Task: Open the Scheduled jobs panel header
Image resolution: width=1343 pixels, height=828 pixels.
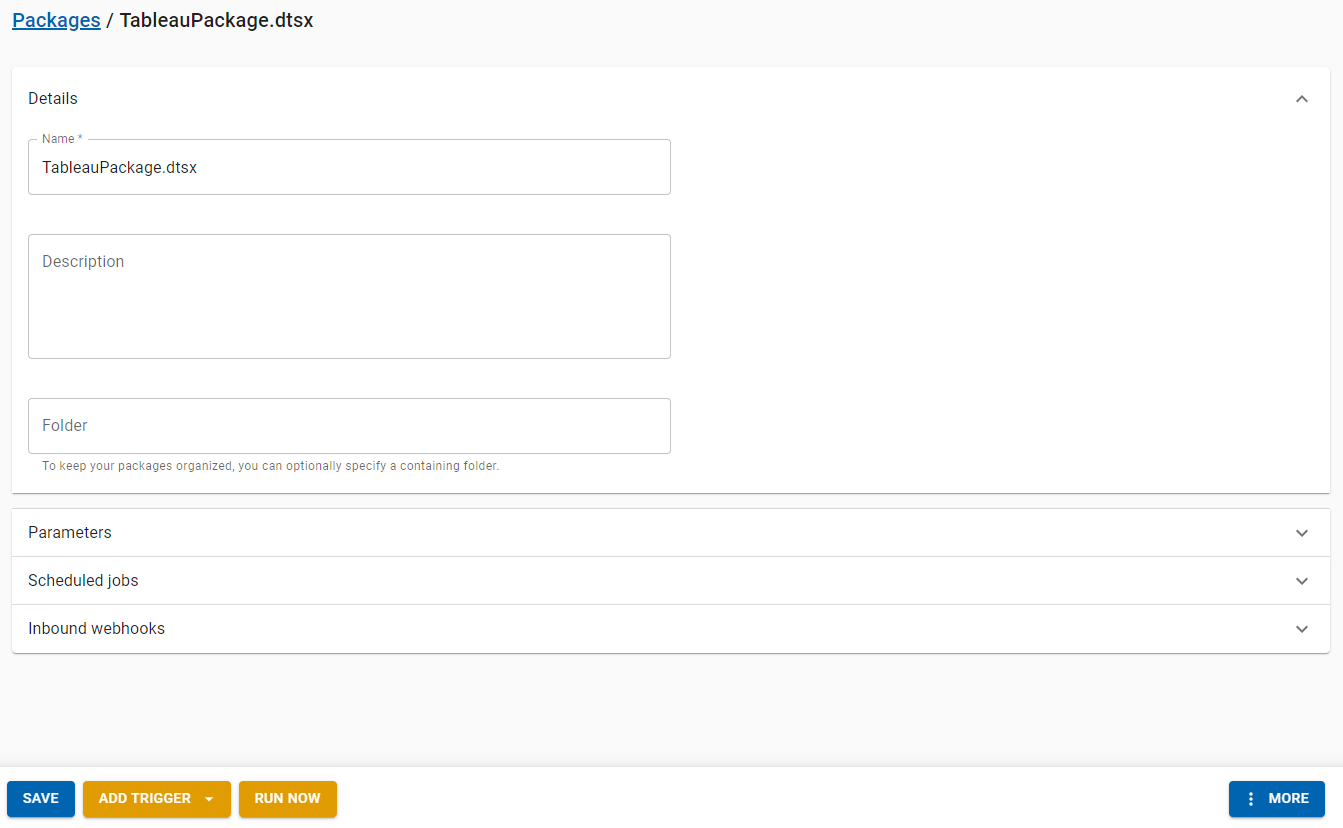Action: pyautogui.click(x=83, y=581)
